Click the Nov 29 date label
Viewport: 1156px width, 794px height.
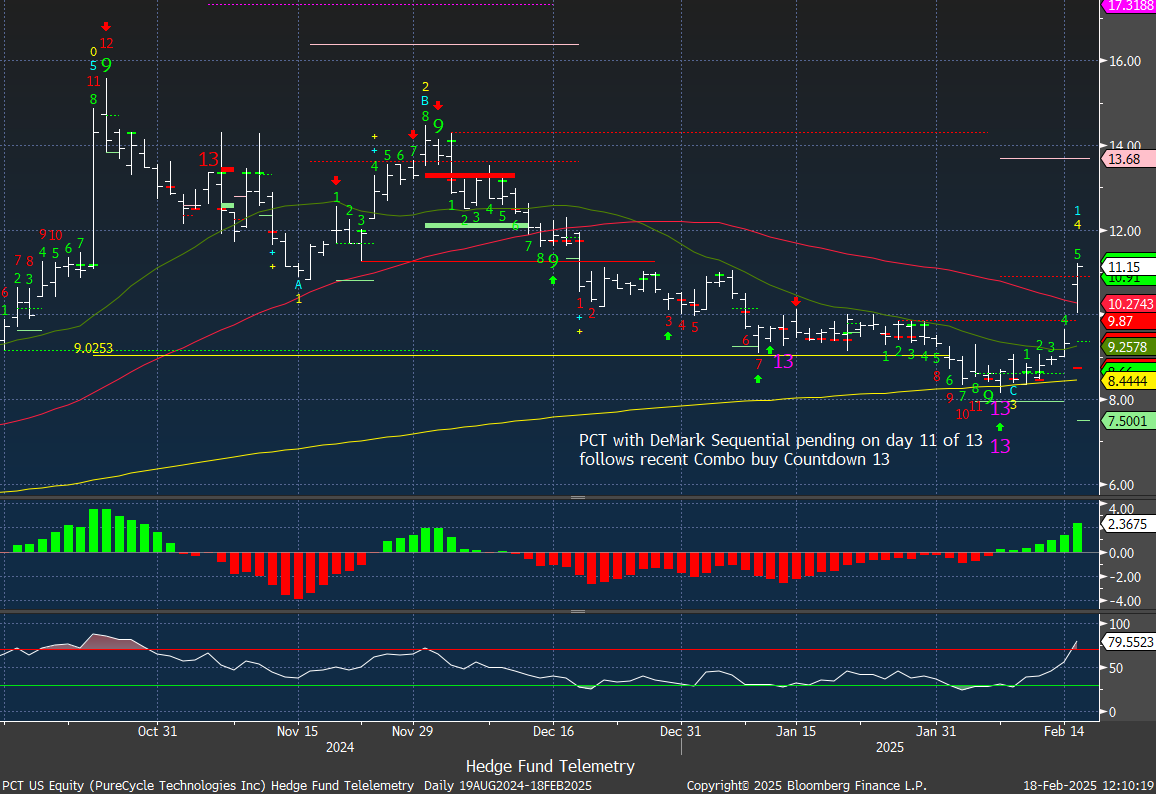[x=413, y=731]
